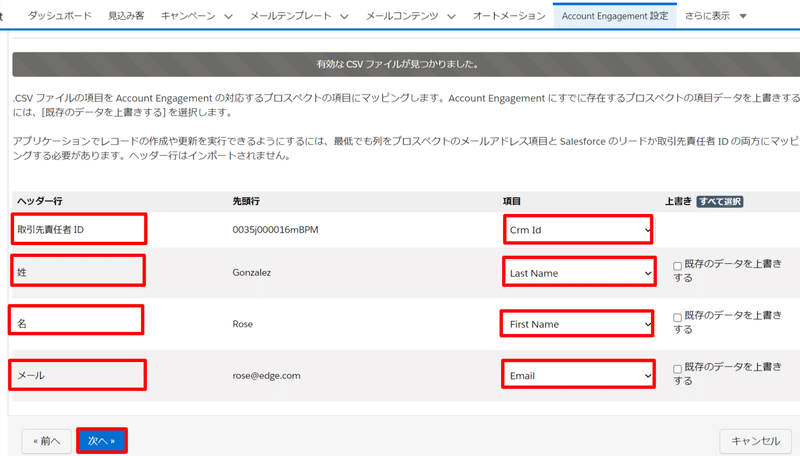800x456 pixels.
Task: Click the 先頭行 column heading
Action: click(x=246, y=201)
